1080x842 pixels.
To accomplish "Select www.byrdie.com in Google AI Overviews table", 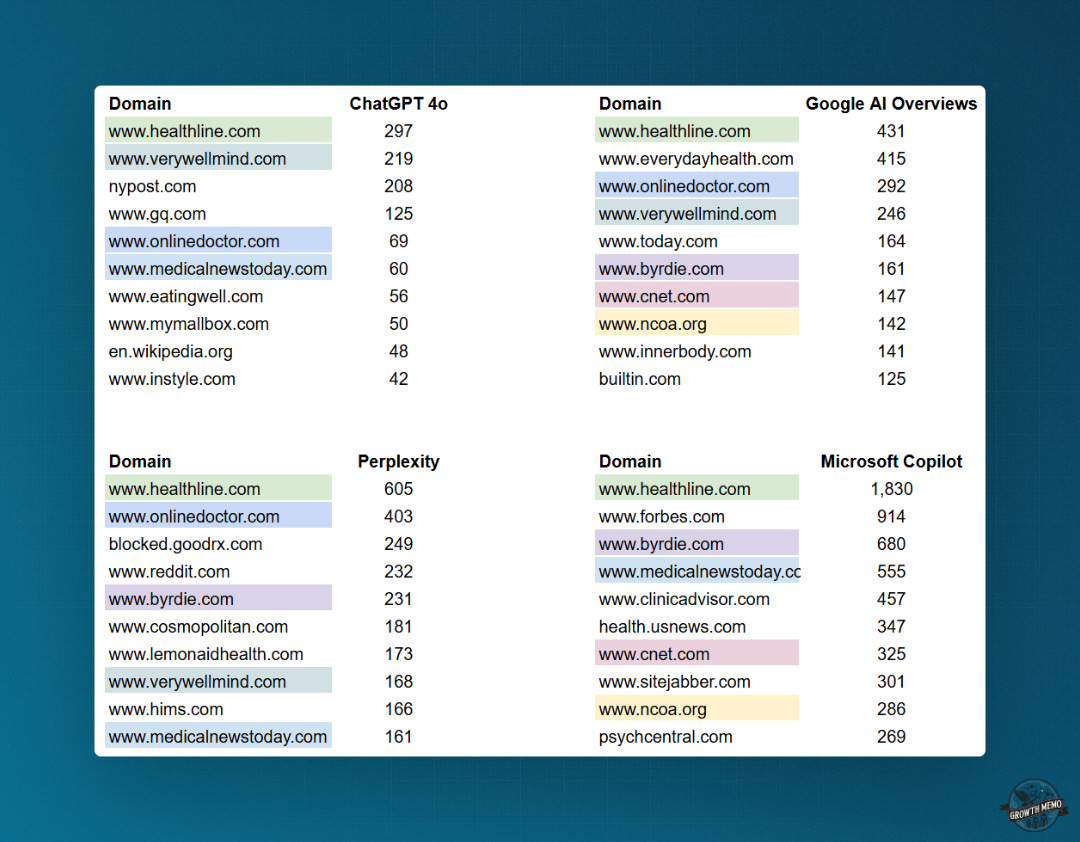I will tap(697, 269).
